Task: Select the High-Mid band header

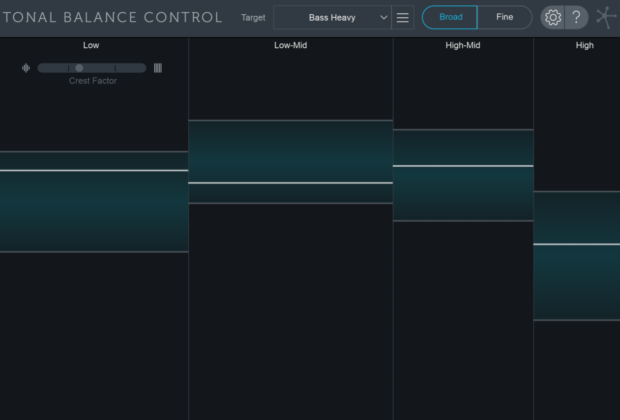Action: [463, 45]
